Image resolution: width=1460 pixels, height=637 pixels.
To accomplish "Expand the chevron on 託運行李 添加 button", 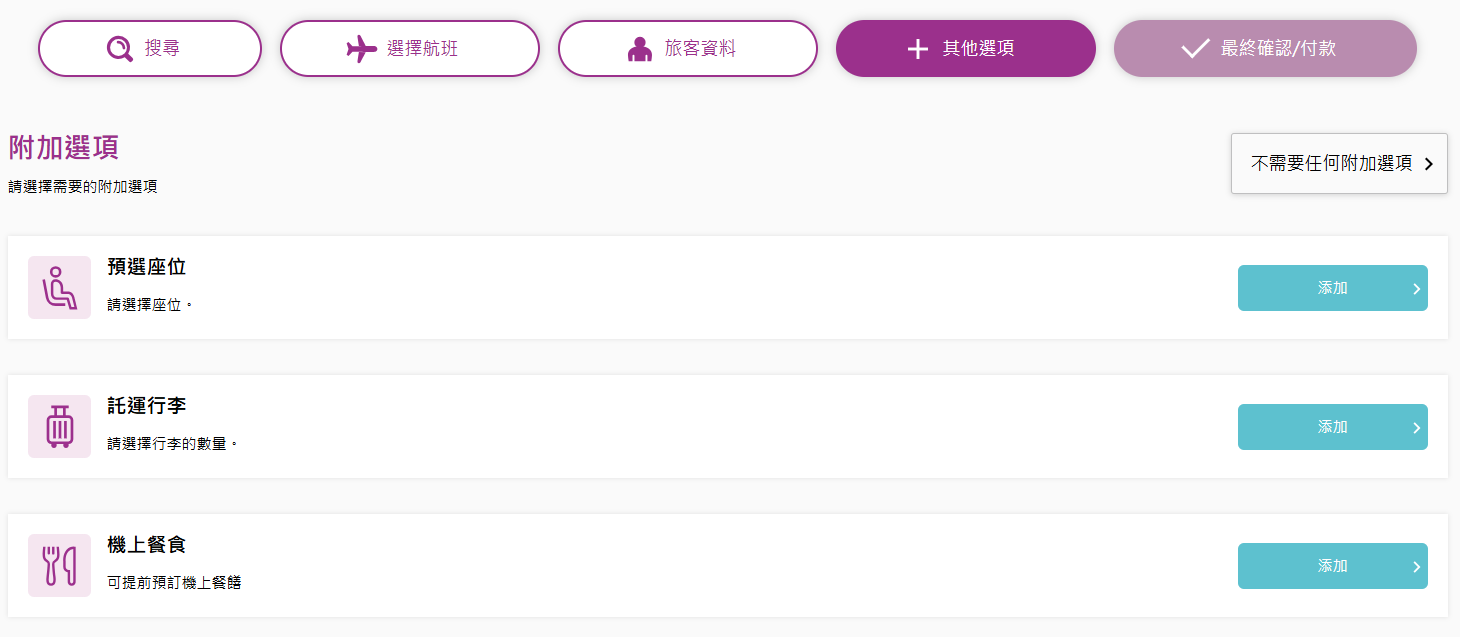I will [1416, 427].
